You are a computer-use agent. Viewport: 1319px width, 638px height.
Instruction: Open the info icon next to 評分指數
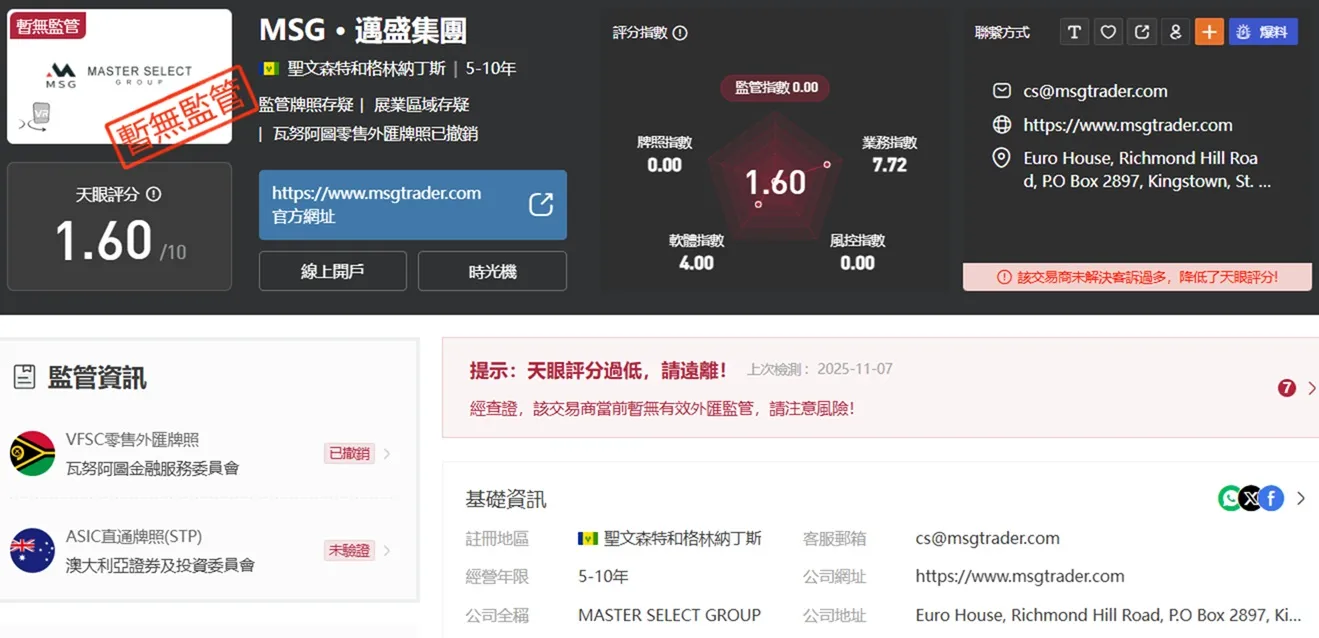[680, 33]
